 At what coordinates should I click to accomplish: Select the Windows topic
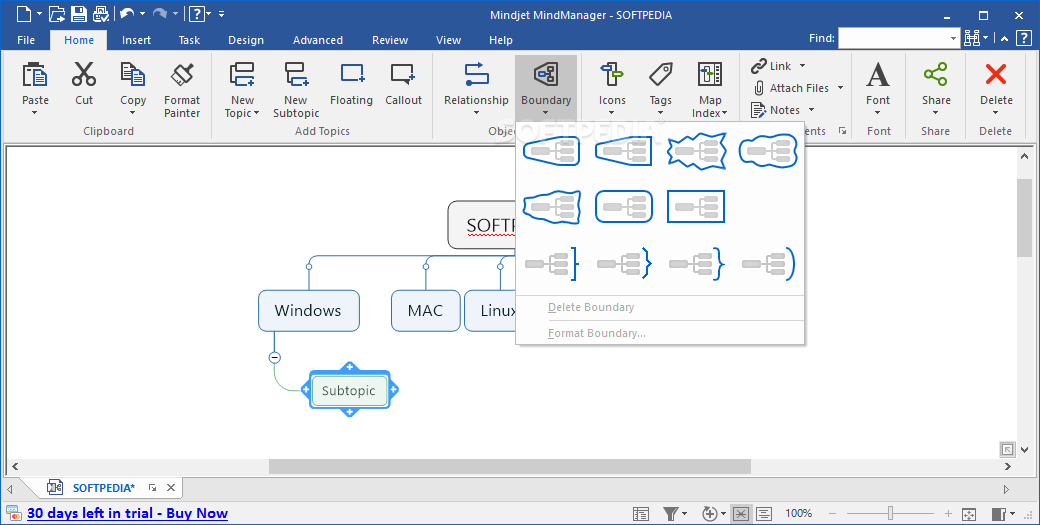pyautogui.click(x=308, y=310)
